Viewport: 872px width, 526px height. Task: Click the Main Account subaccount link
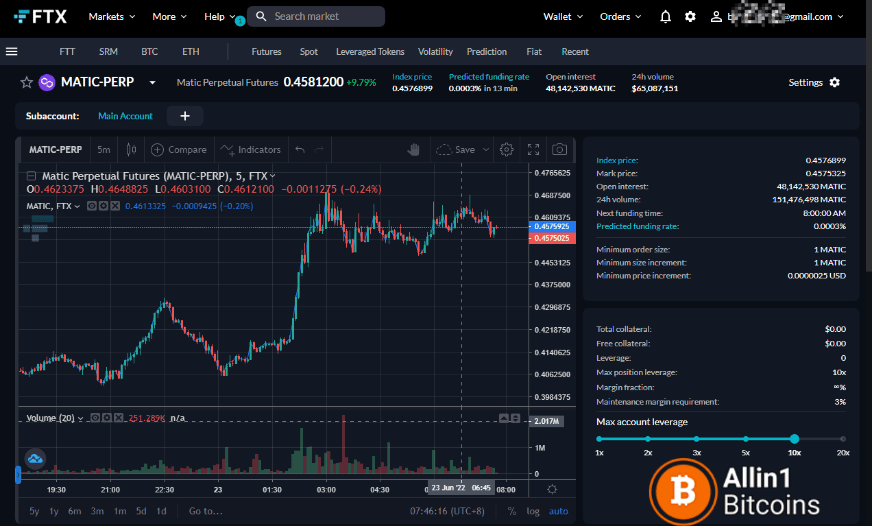pyautogui.click(x=125, y=116)
